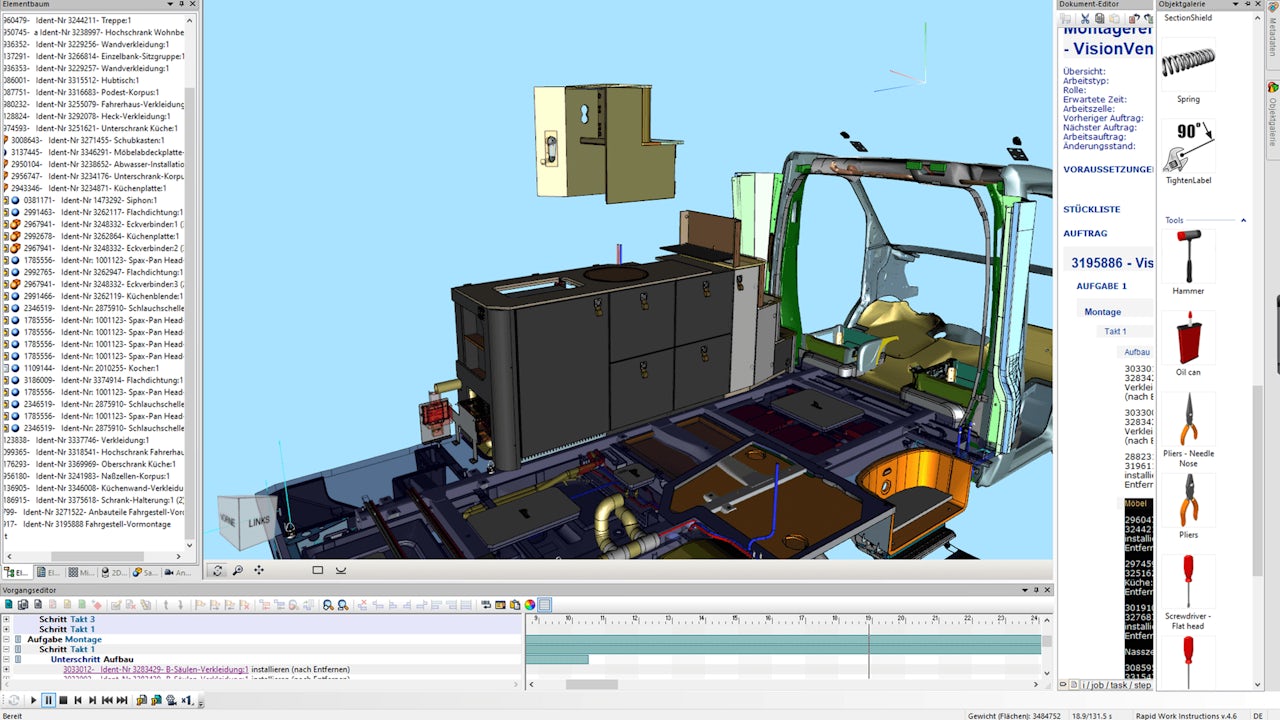Image resolution: width=1280 pixels, height=720 pixels.
Task: Activate the zoom magnifier in the viewport toolbar
Action: point(237,570)
